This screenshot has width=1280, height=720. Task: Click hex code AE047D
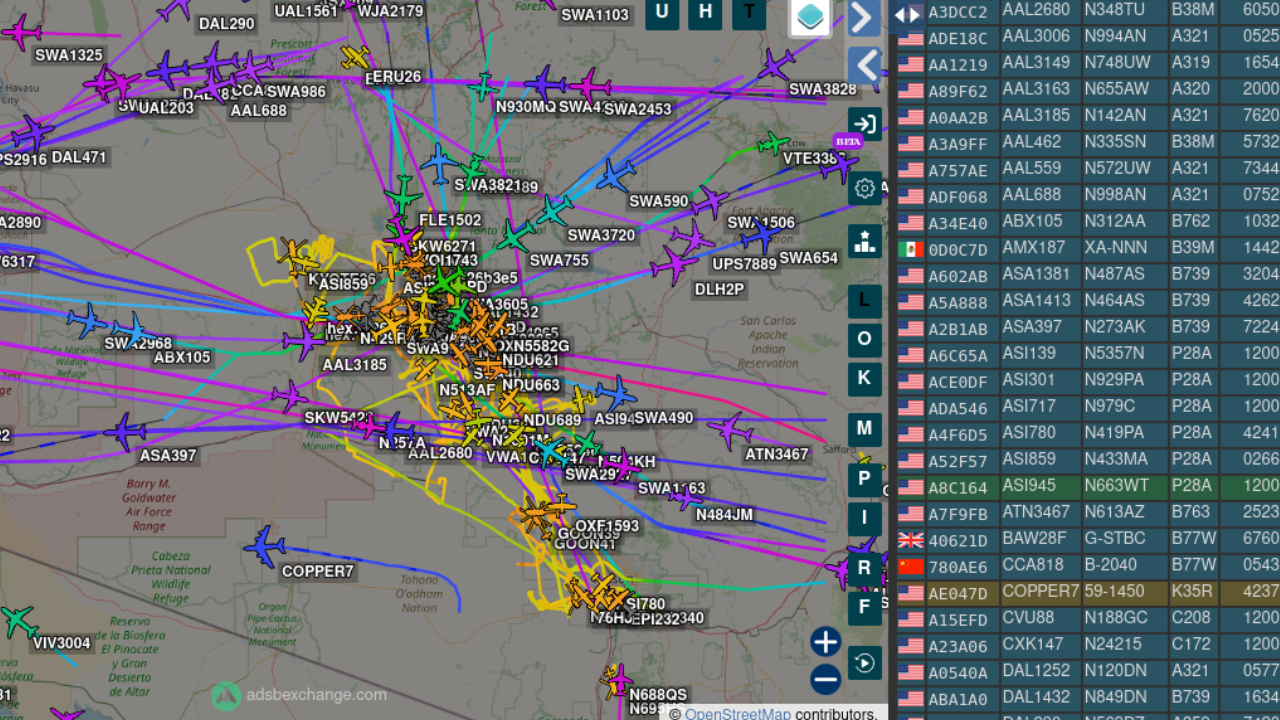(958, 594)
